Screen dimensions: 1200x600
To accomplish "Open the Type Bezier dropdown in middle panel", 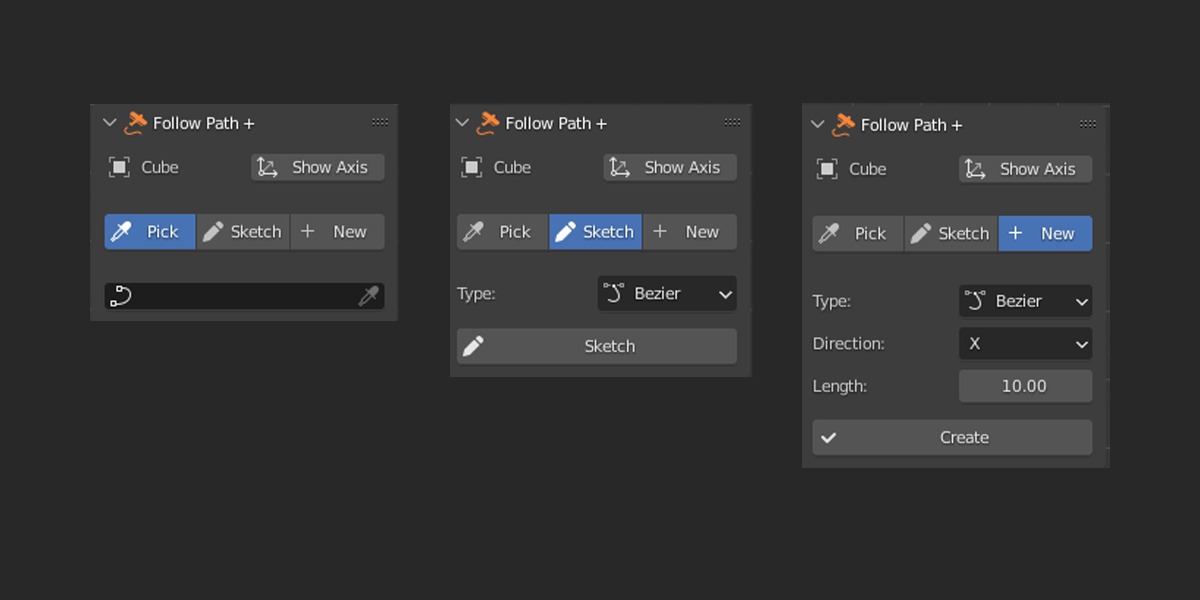I will click(x=667, y=294).
